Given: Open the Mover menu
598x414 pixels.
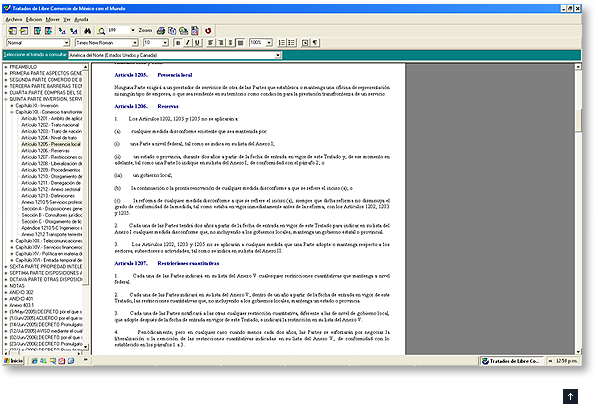Looking at the screenshot, I should 53,19.
